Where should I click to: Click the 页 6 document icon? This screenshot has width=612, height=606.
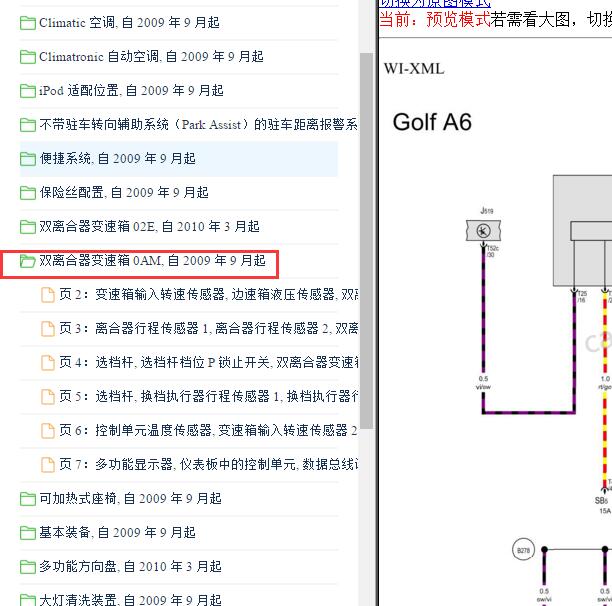point(48,431)
